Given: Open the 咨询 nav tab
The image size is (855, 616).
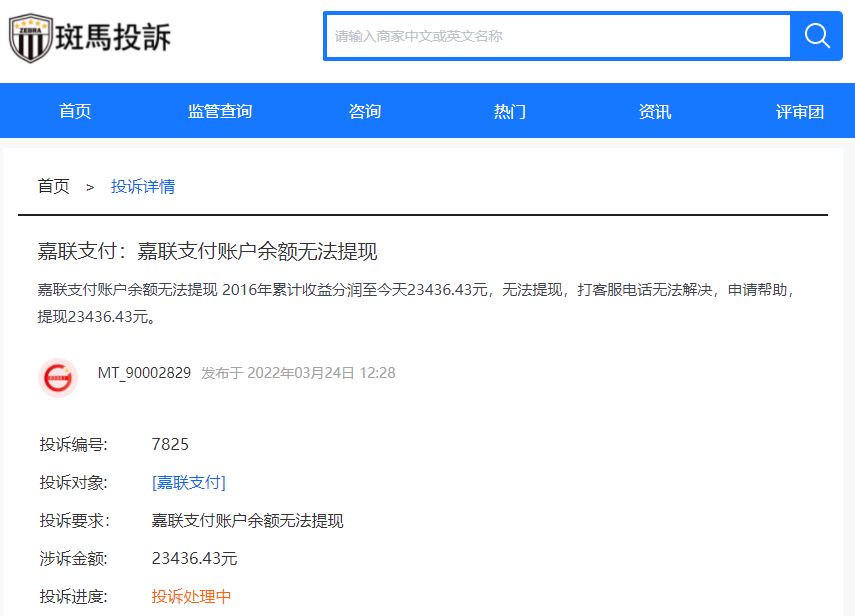Looking at the screenshot, I should (x=365, y=111).
